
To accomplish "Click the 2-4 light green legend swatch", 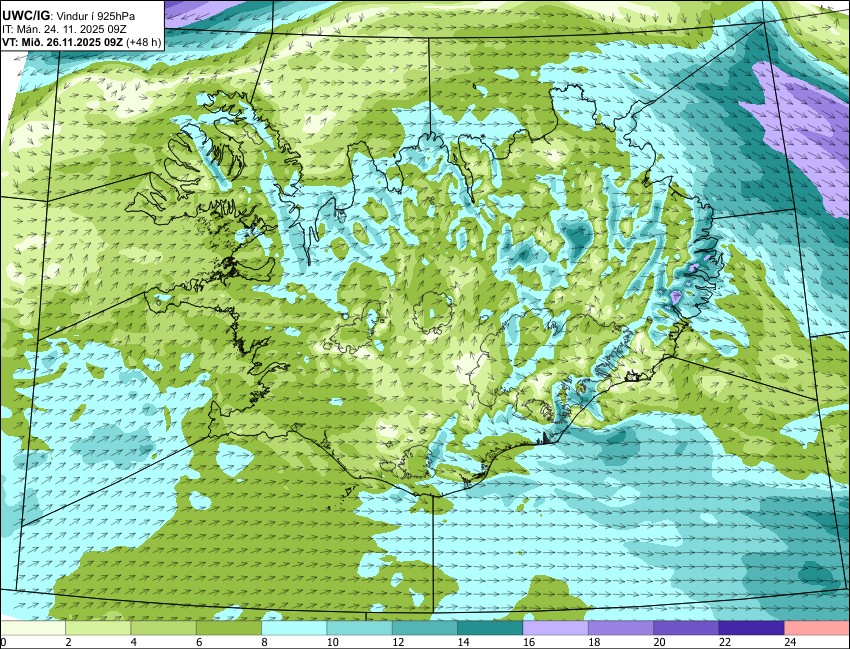I will 98,628.
